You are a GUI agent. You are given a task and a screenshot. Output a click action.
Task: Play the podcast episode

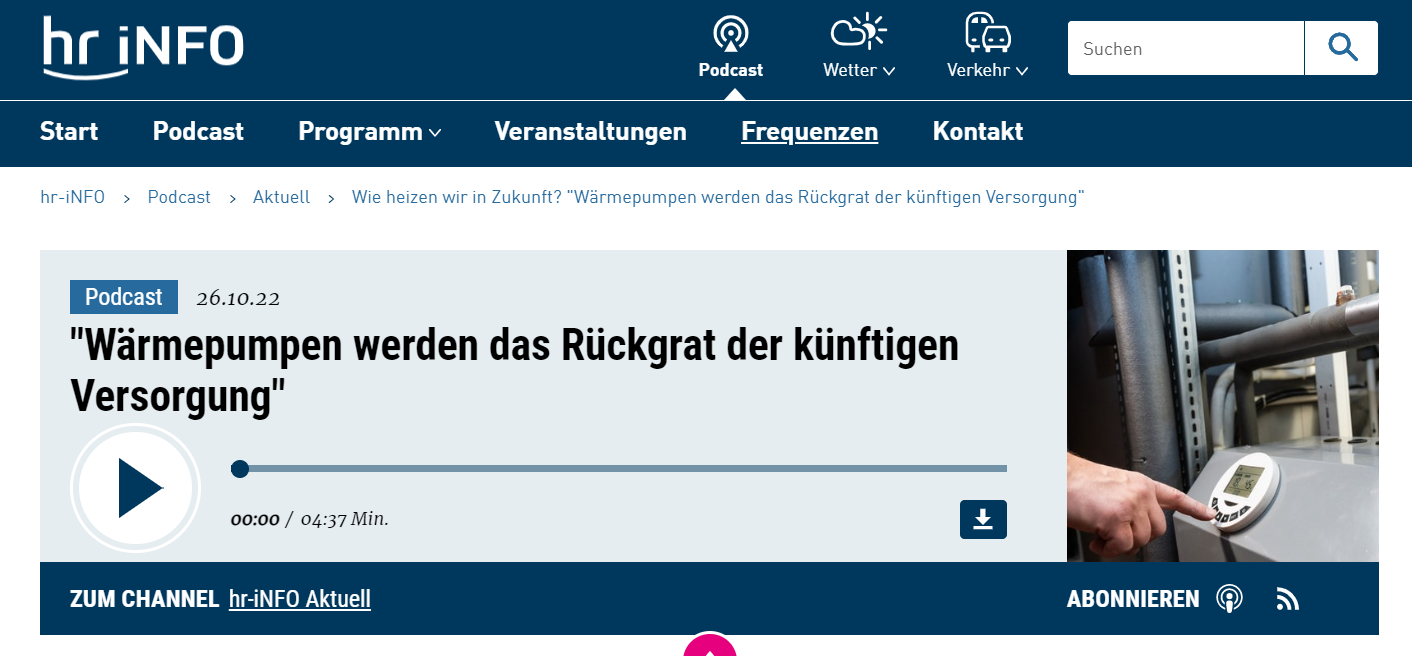pos(136,488)
